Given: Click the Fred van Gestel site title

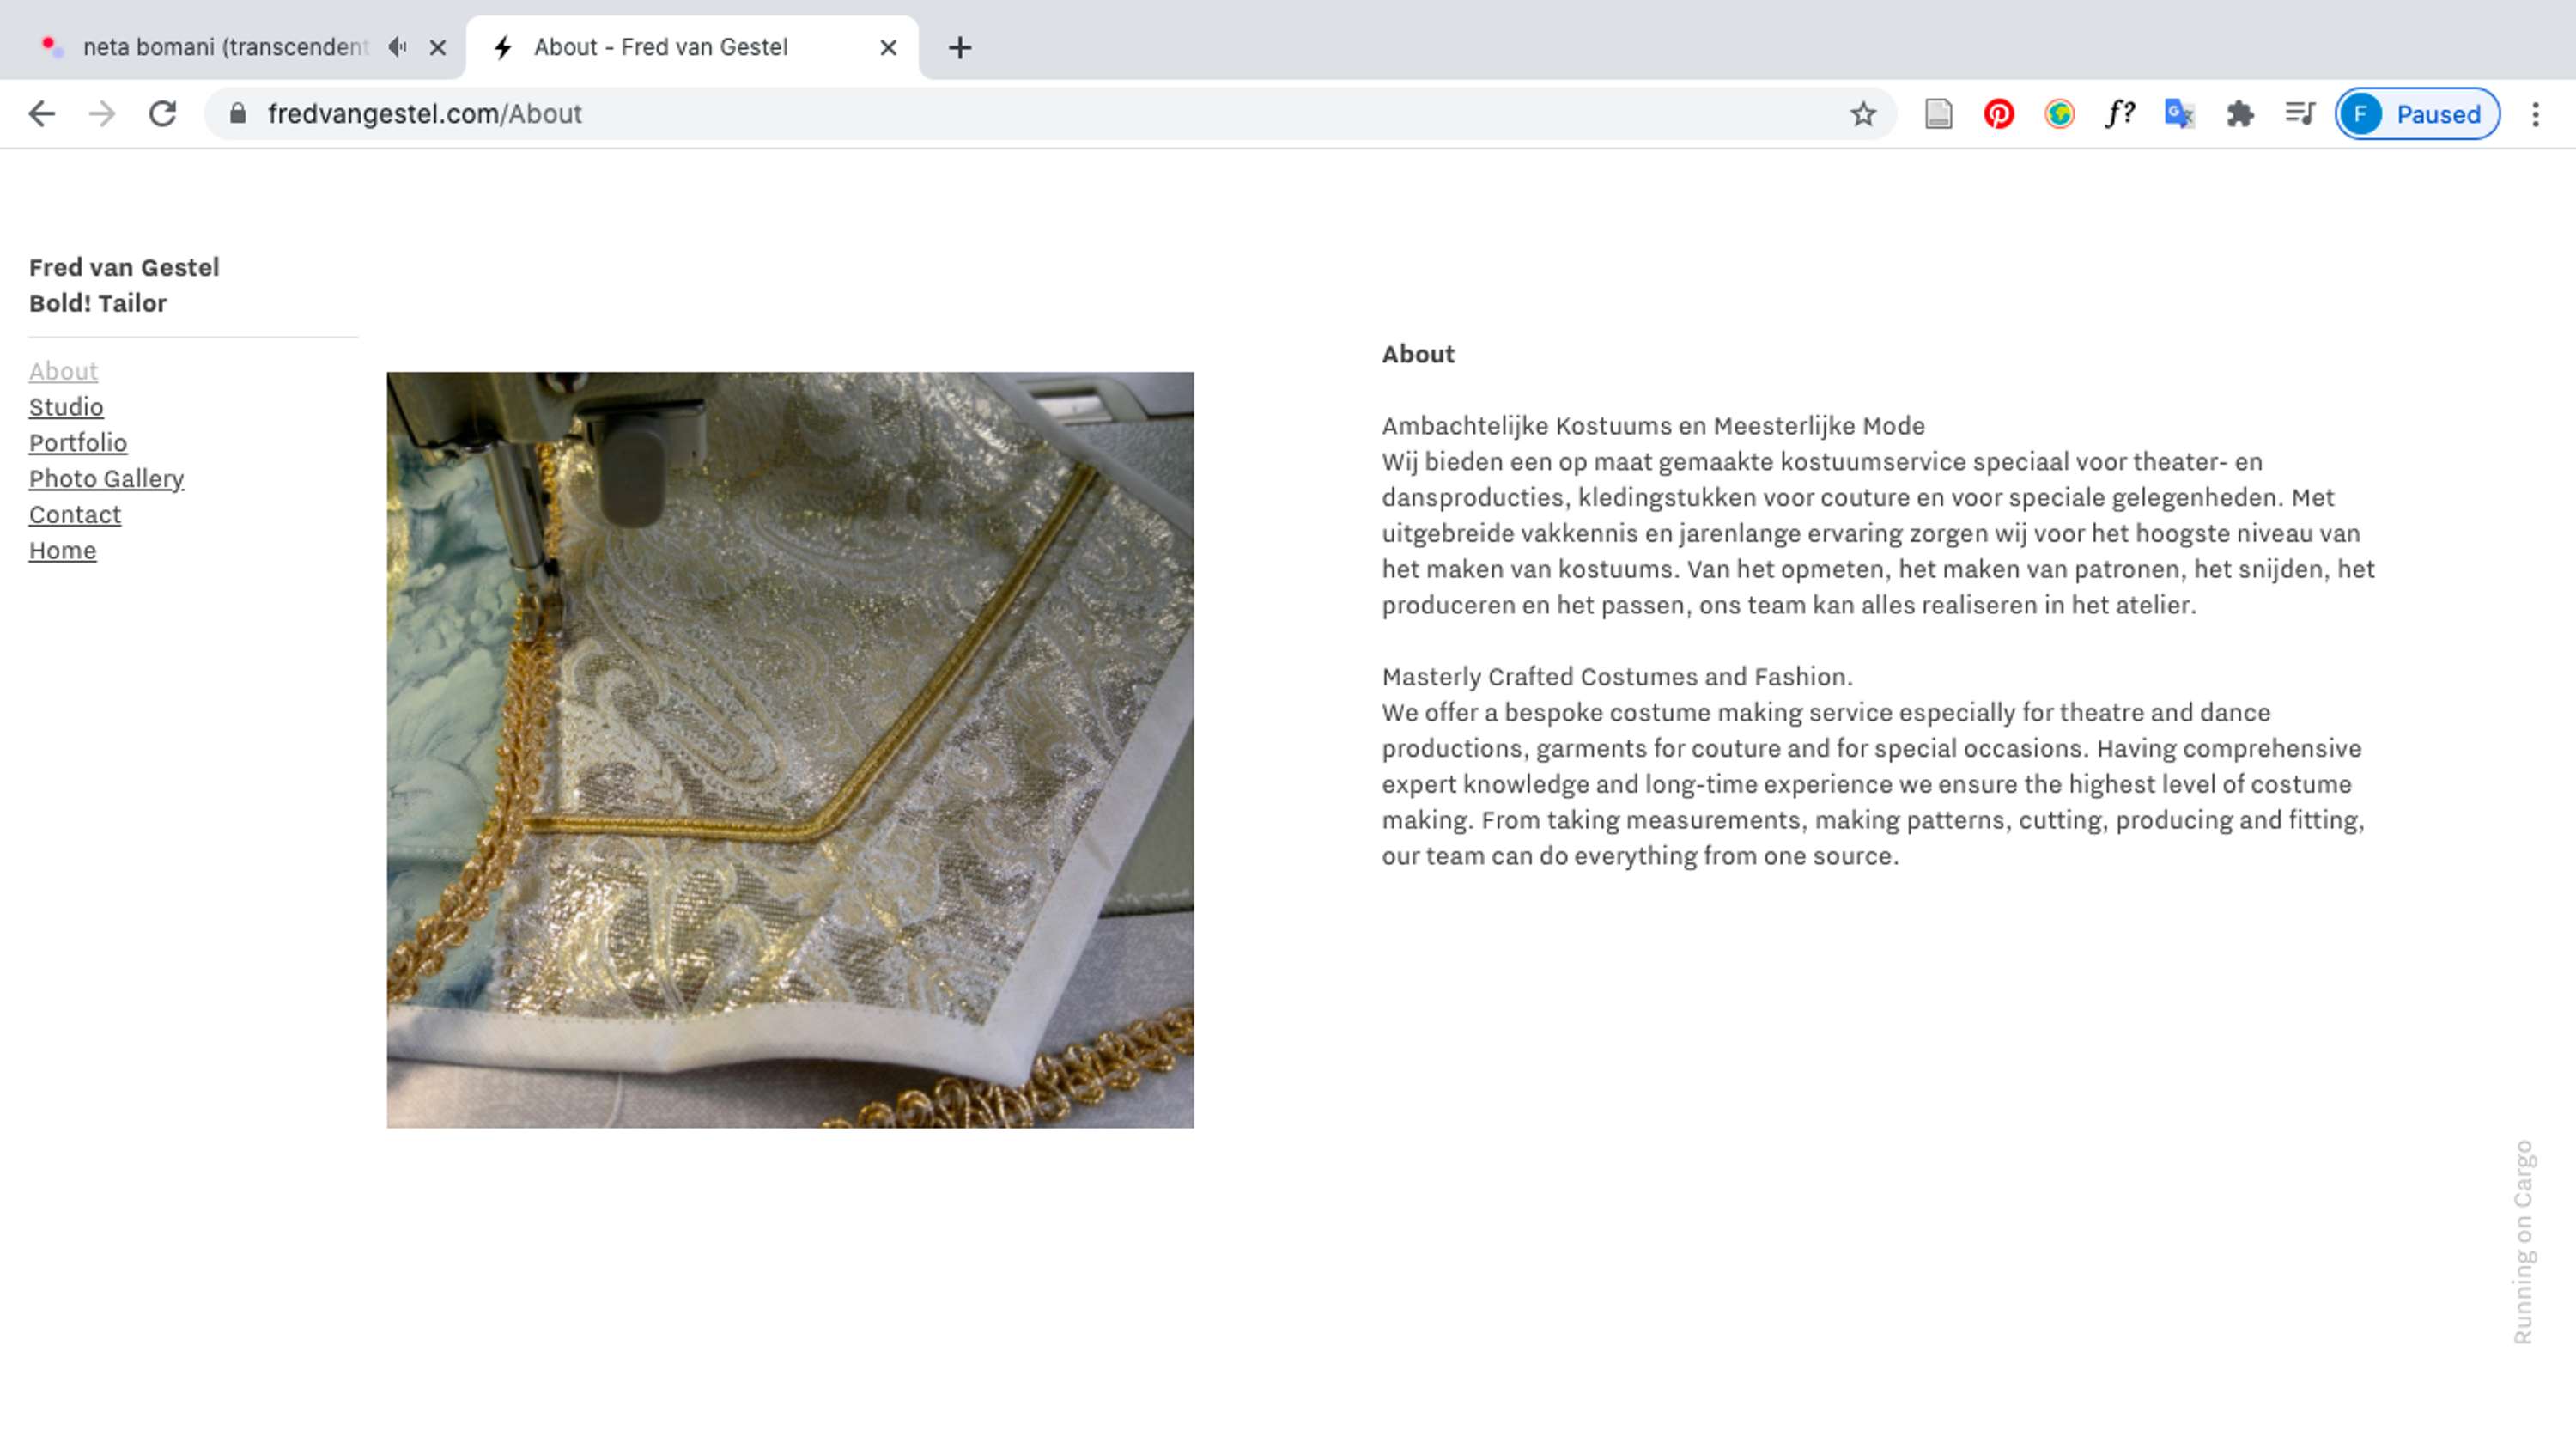Looking at the screenshot, I should click(x=124, y=267).
